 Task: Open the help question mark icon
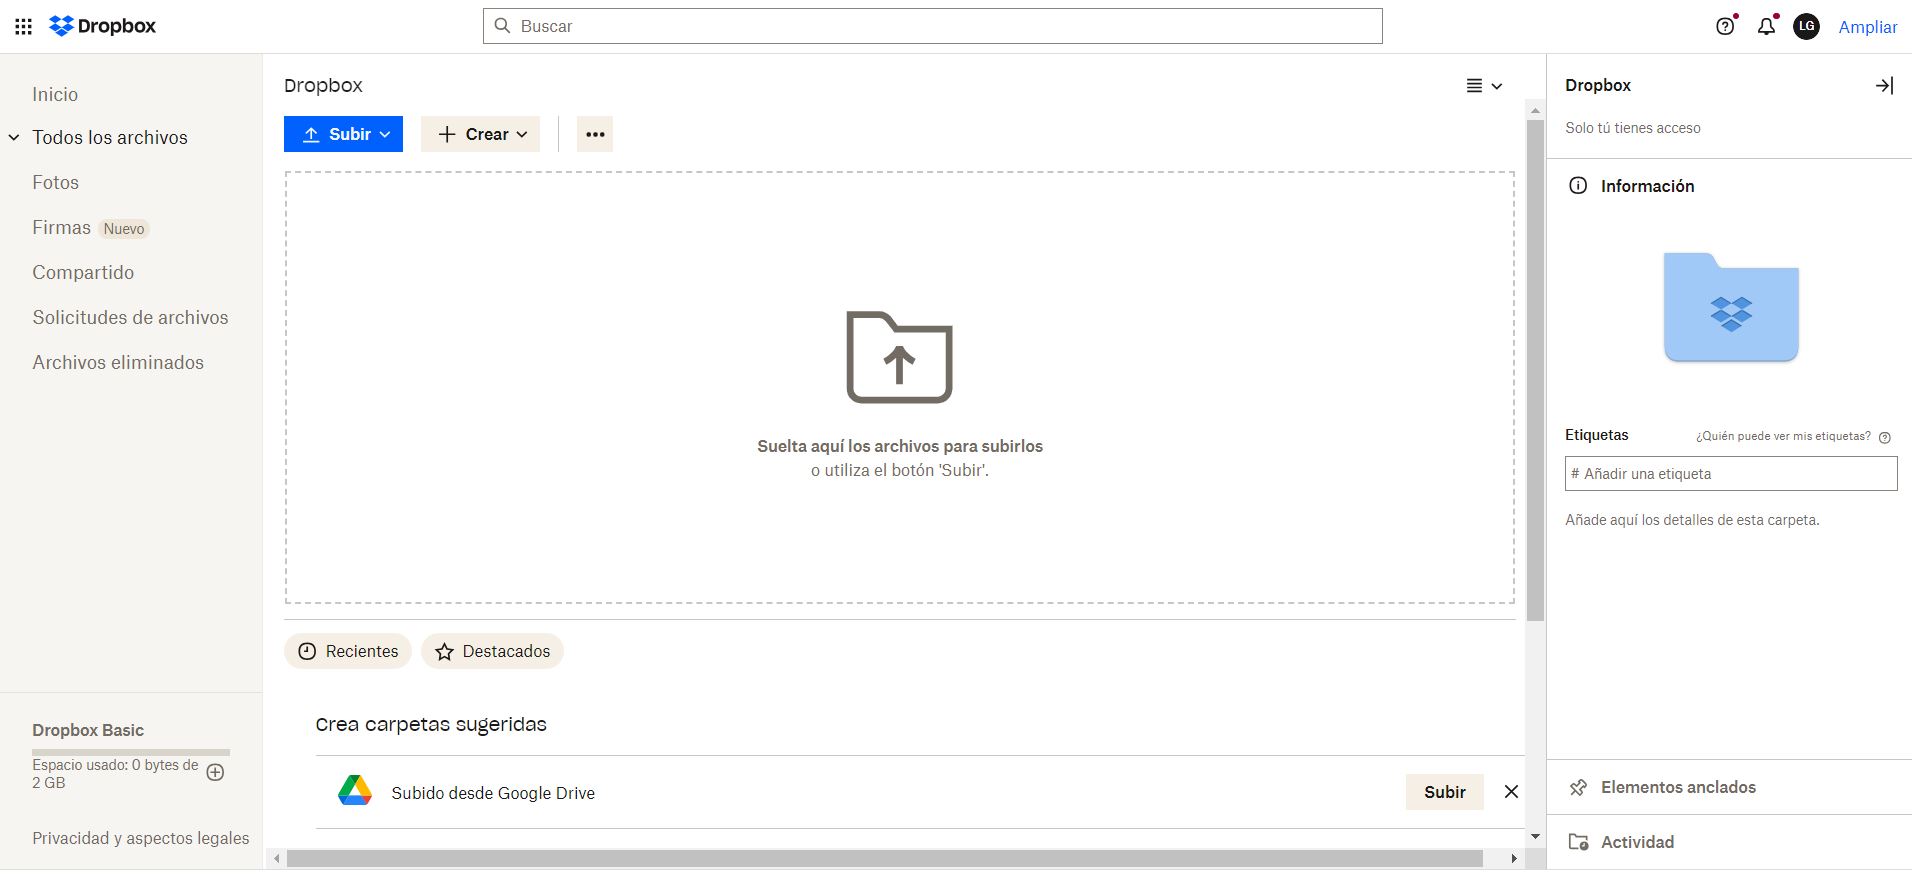click(x=1725, y=27)
